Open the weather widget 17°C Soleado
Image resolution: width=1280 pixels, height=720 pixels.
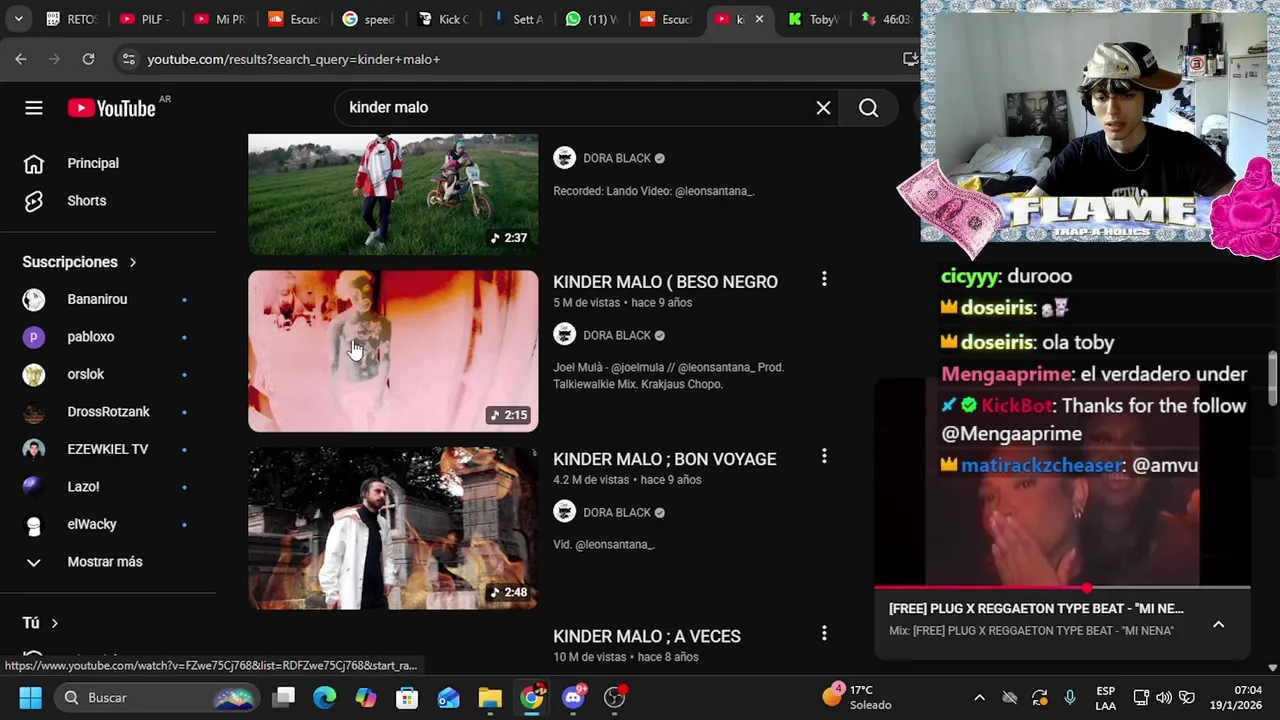point(858,697)
